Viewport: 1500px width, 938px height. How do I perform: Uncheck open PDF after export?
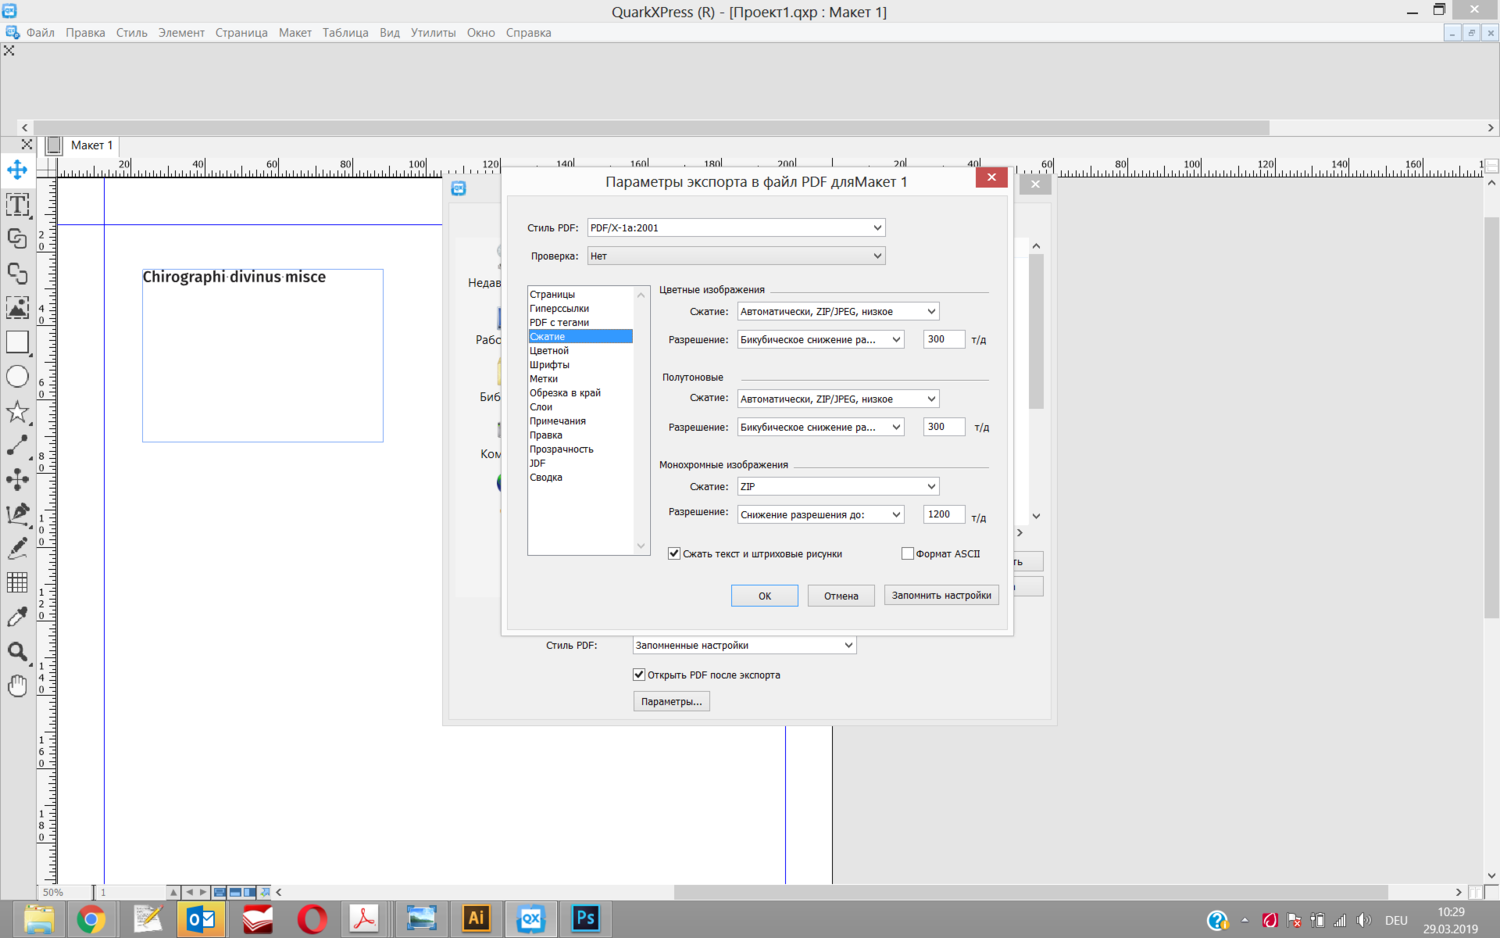coord(639,675)
